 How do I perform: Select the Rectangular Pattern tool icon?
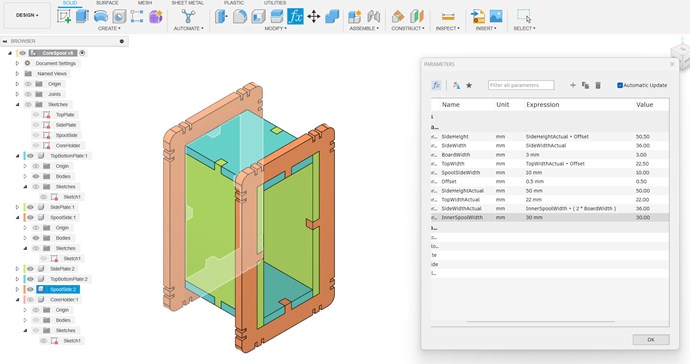(137, 17)
